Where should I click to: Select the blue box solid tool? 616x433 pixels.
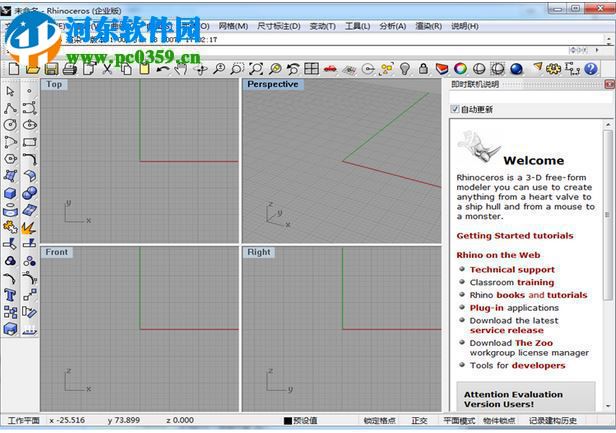[10, 193]
